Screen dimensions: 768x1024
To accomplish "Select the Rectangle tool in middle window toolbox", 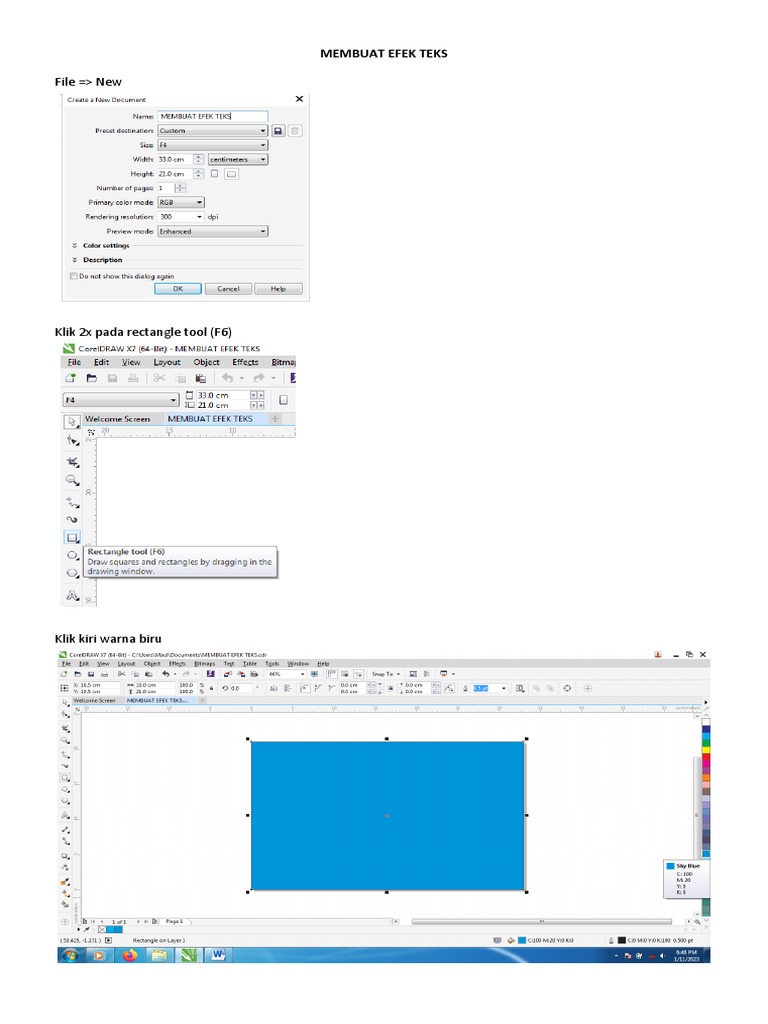I will [72, 537].
